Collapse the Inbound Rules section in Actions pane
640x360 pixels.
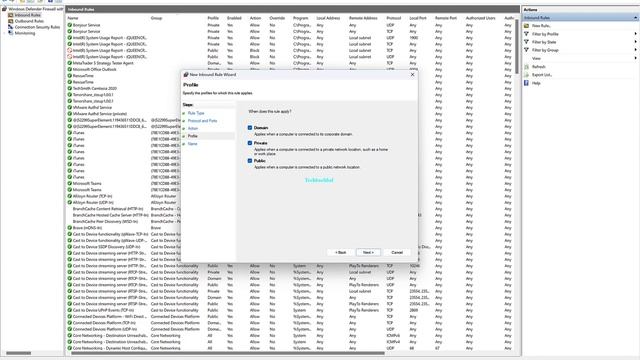(x=636, y=18)
